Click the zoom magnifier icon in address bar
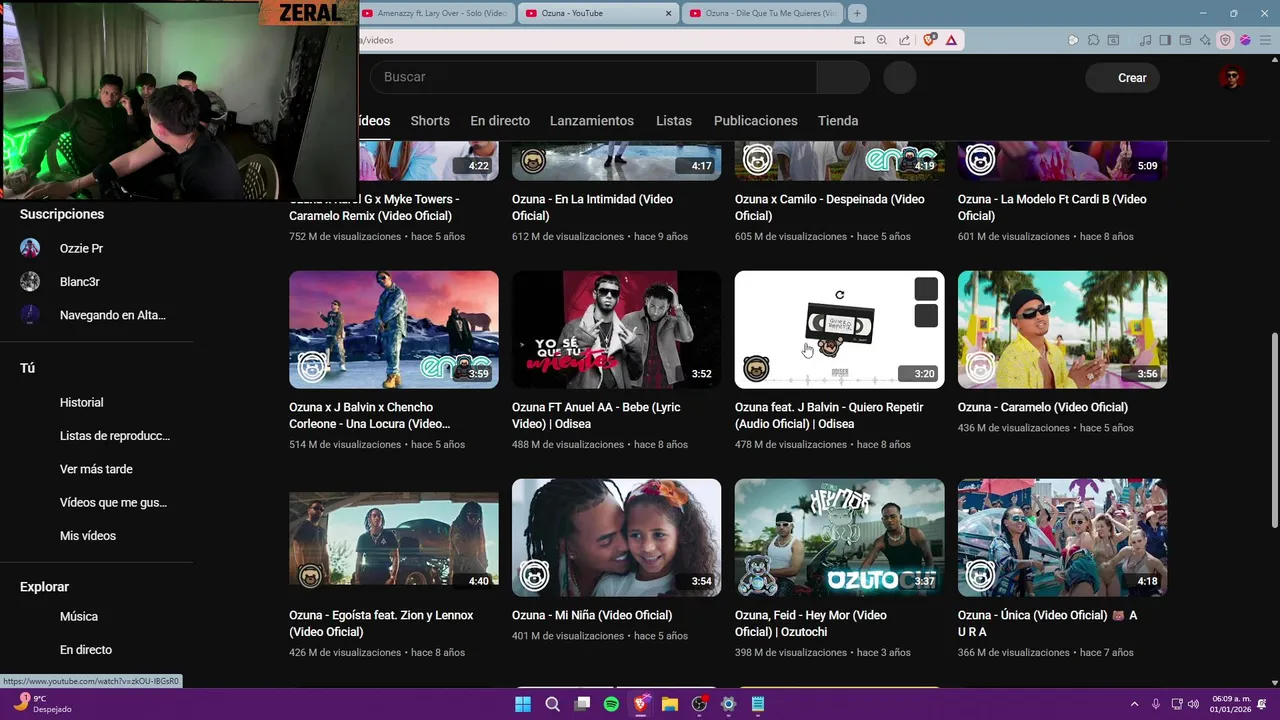The image size is (1280, 720). 882,40
